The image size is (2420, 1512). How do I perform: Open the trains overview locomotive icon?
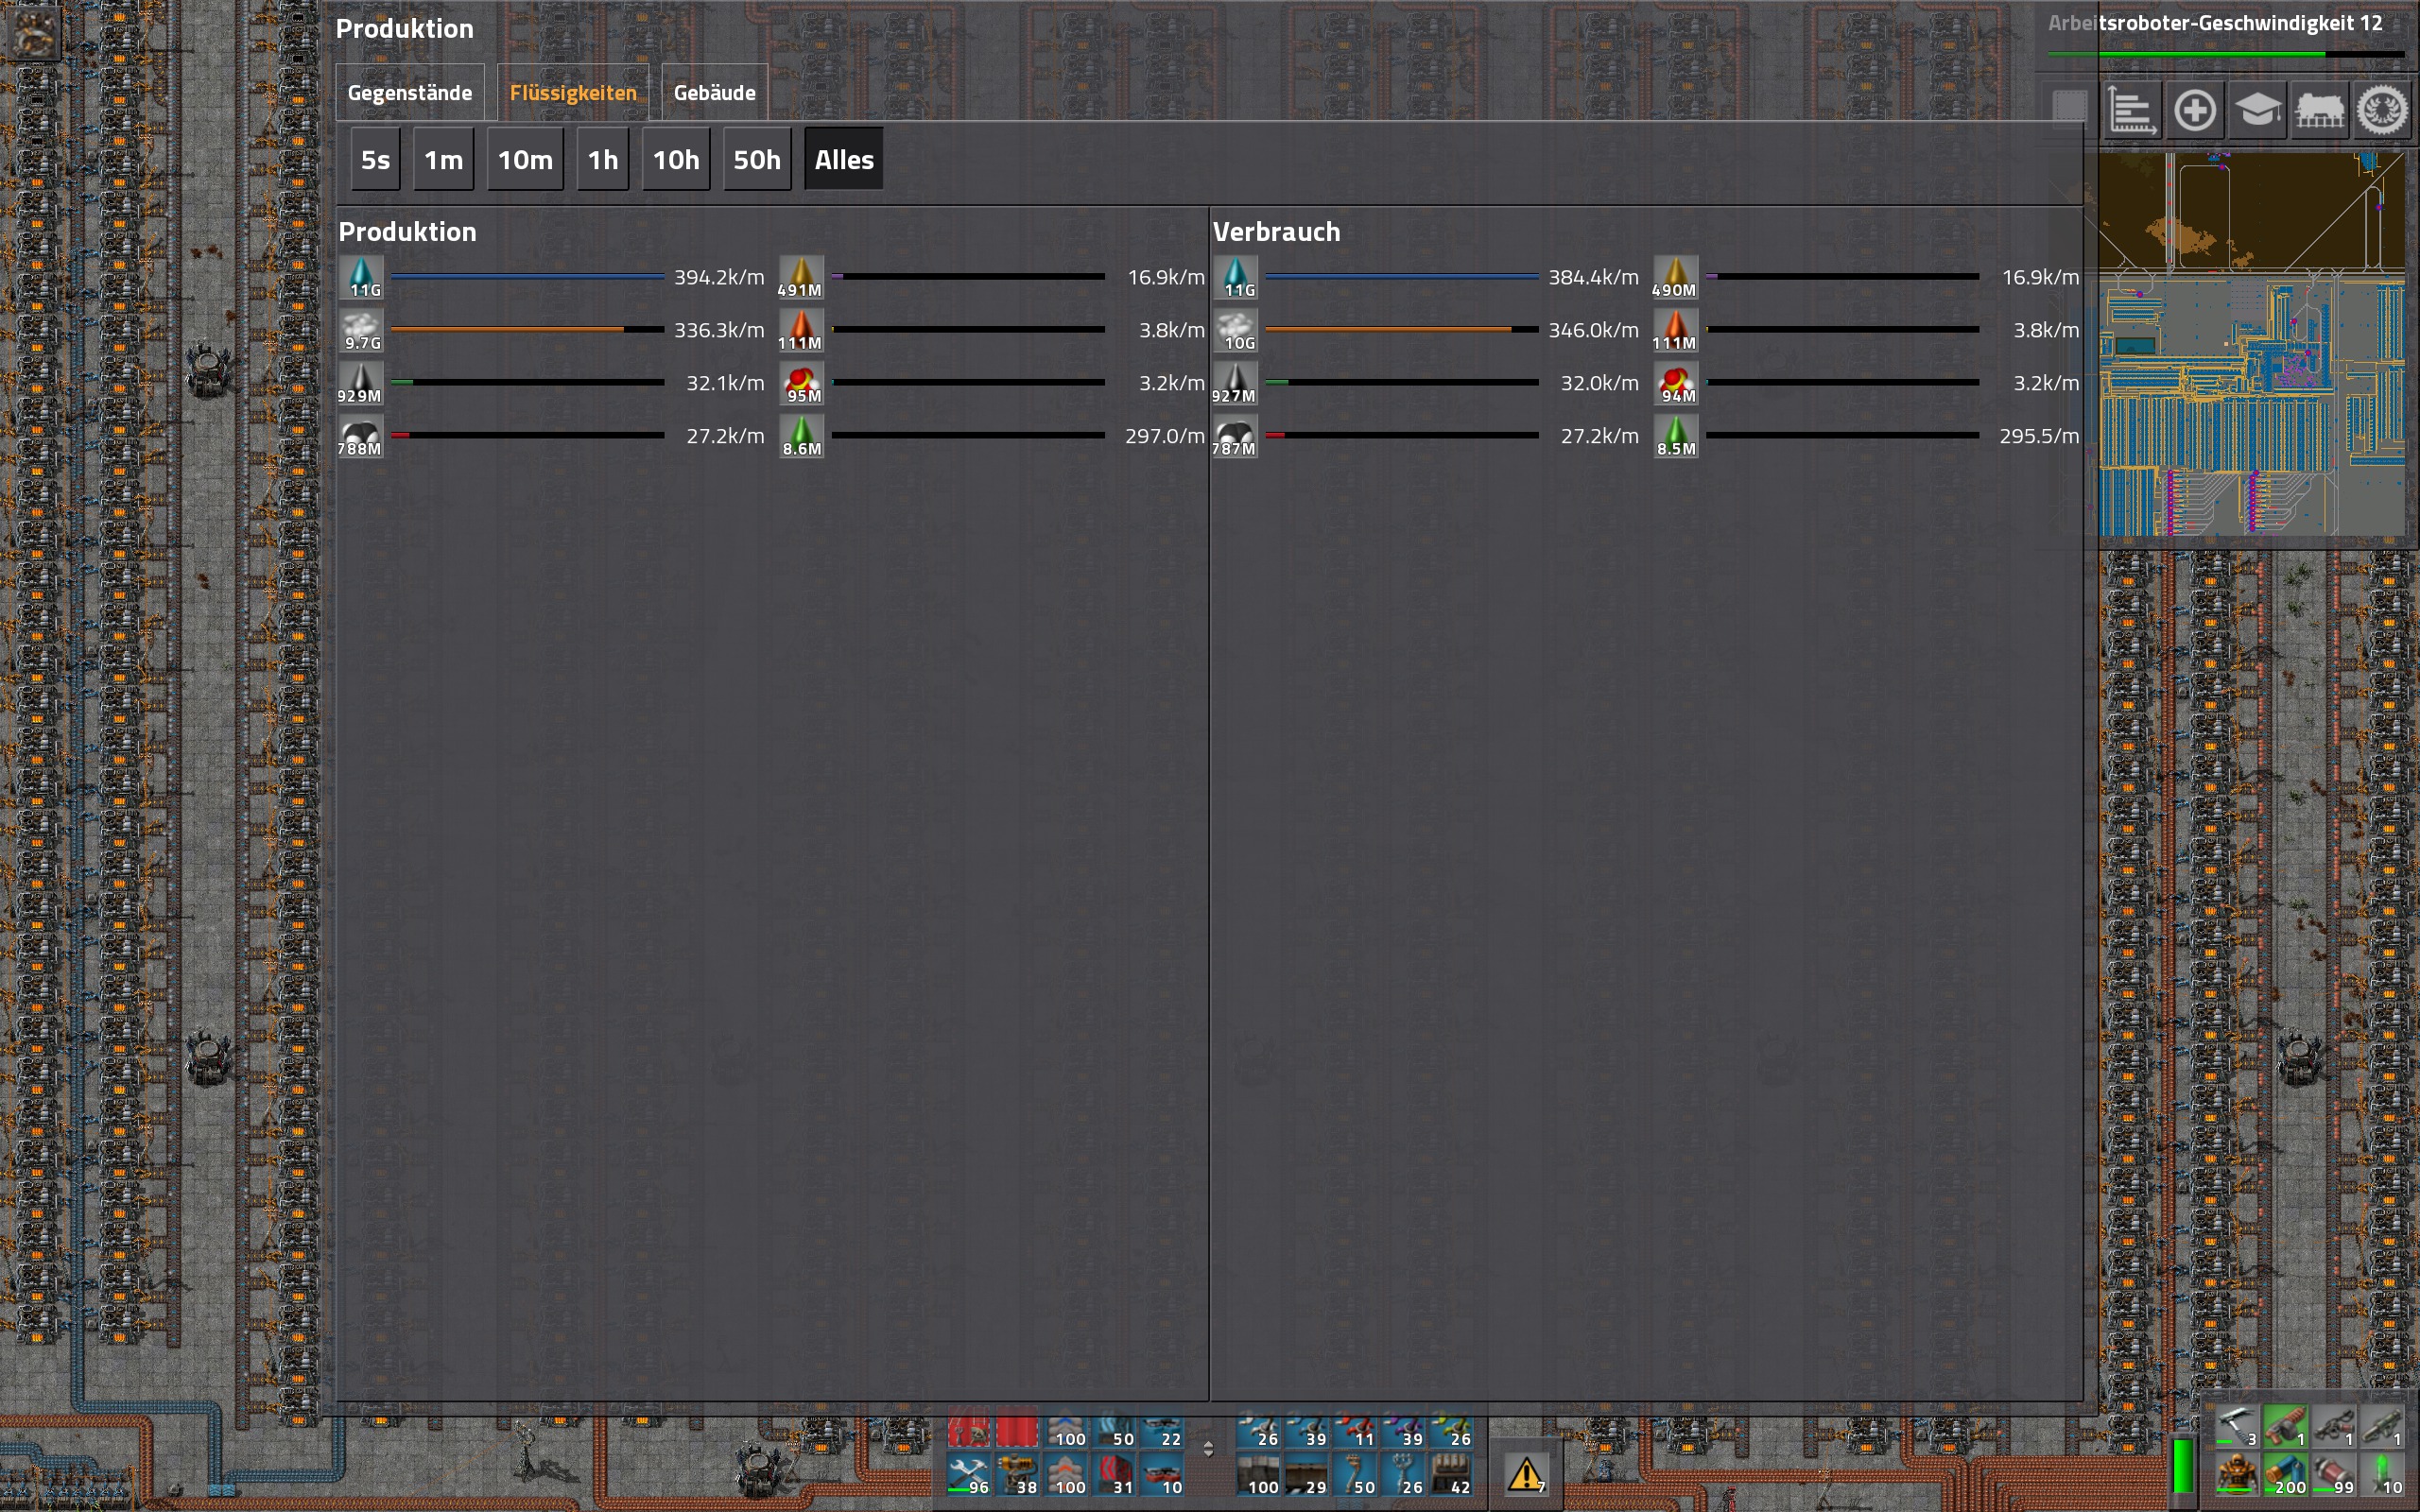click(x=2320, y=110)
